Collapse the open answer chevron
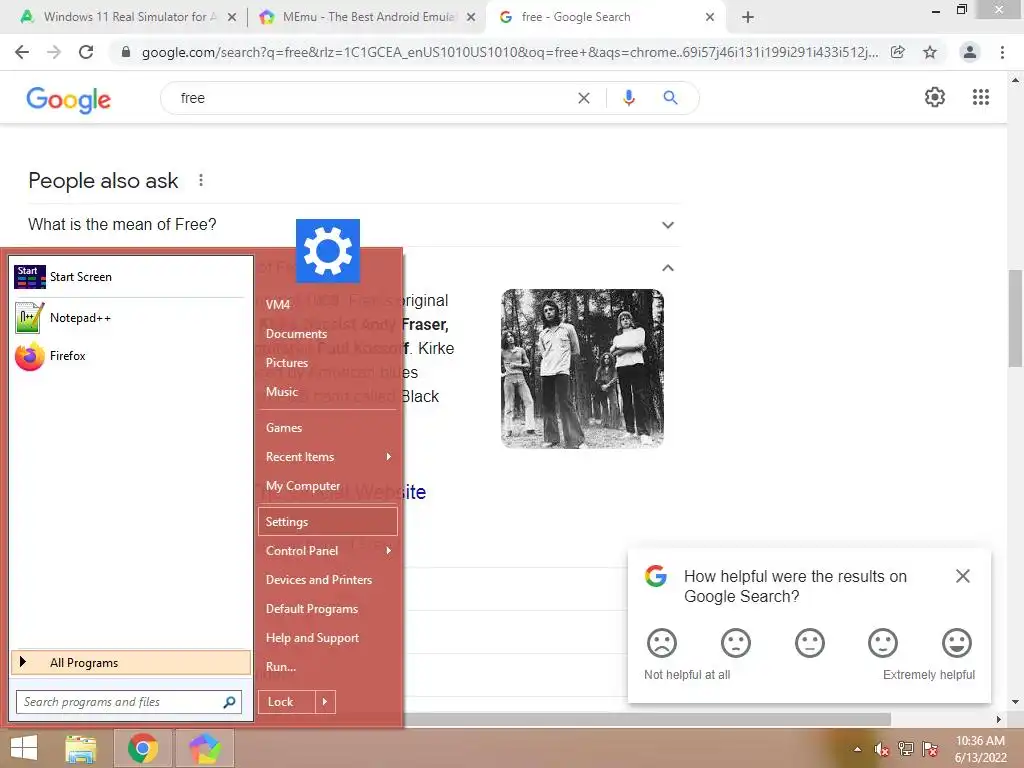1024x768 pixels. [667, 268]
